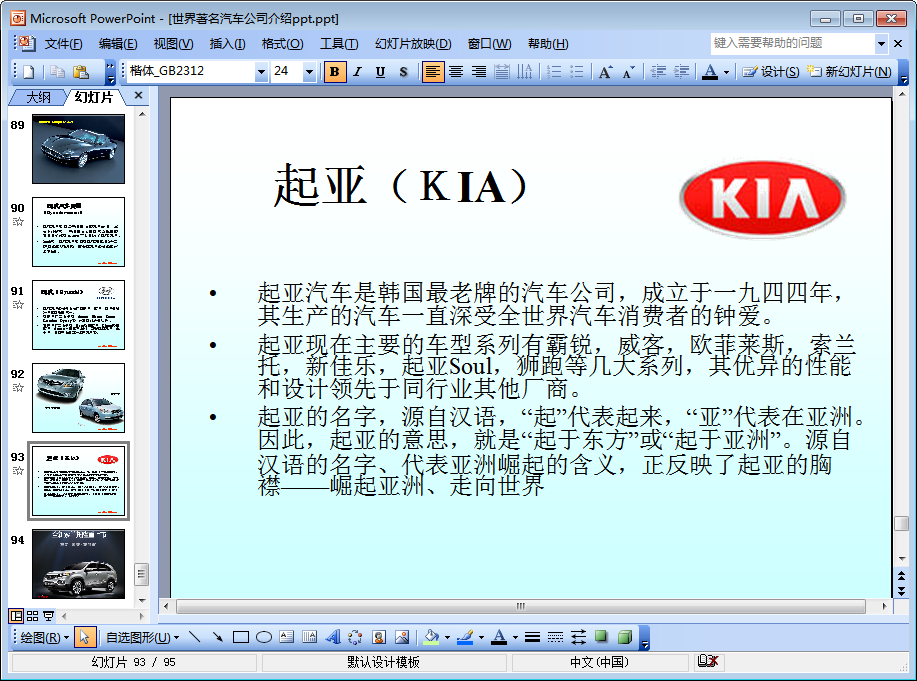Select slide 94 thumbnail
Screen dimensions: 917x681
[78, 564]
